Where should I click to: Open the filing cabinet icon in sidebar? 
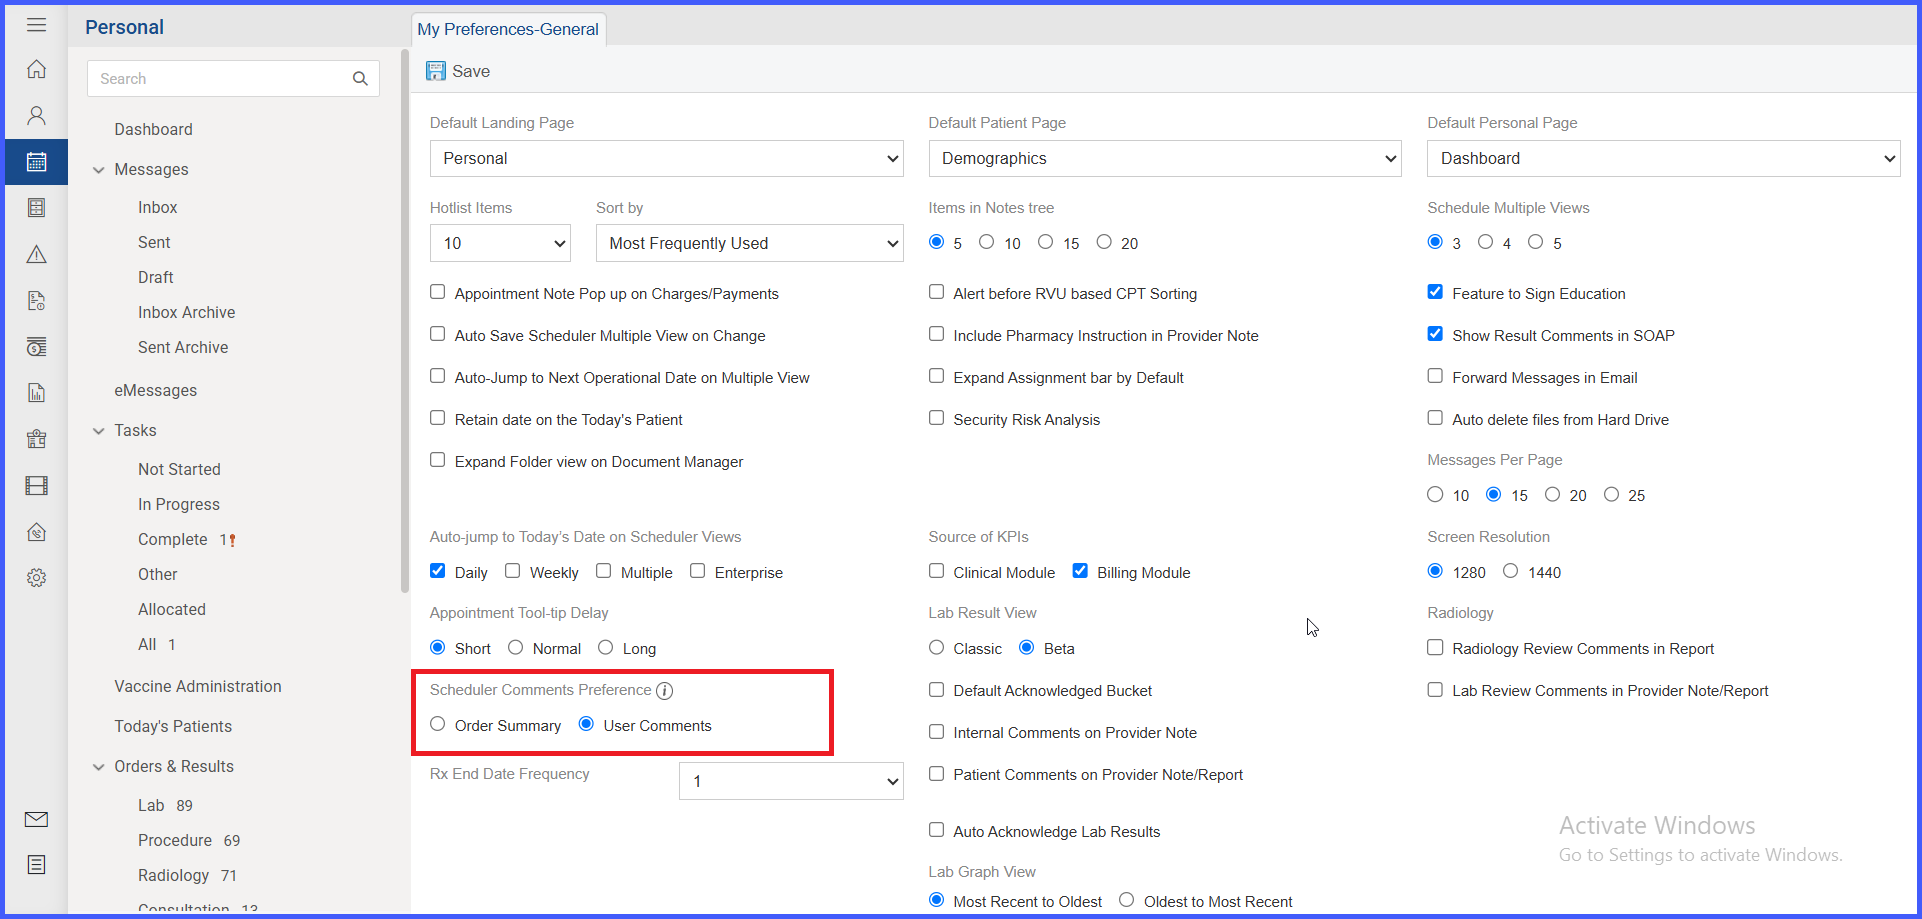[x=36, y=208]
